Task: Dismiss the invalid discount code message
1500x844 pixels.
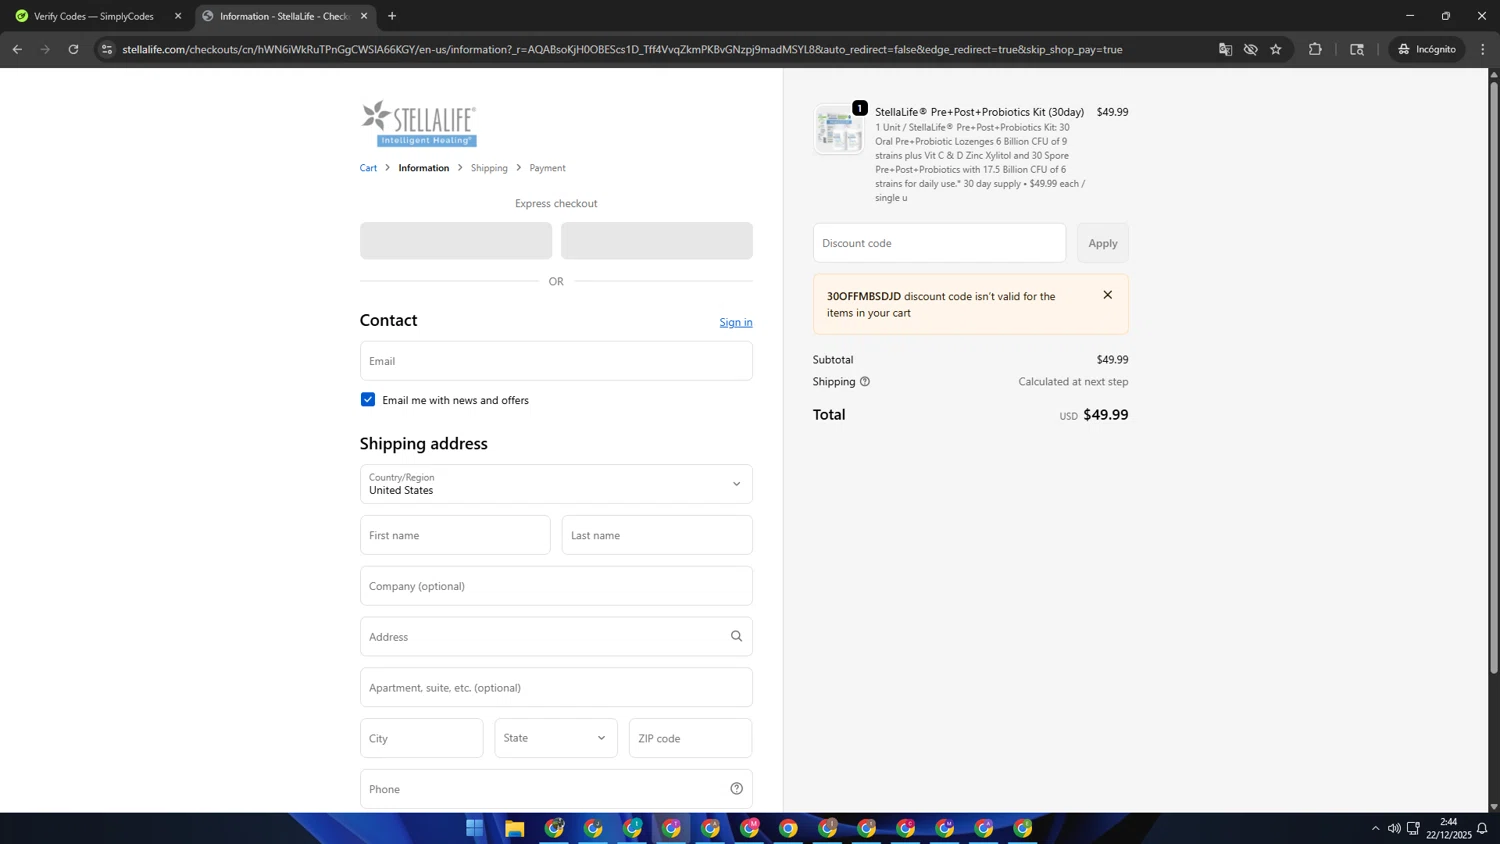Action: 1107,295
